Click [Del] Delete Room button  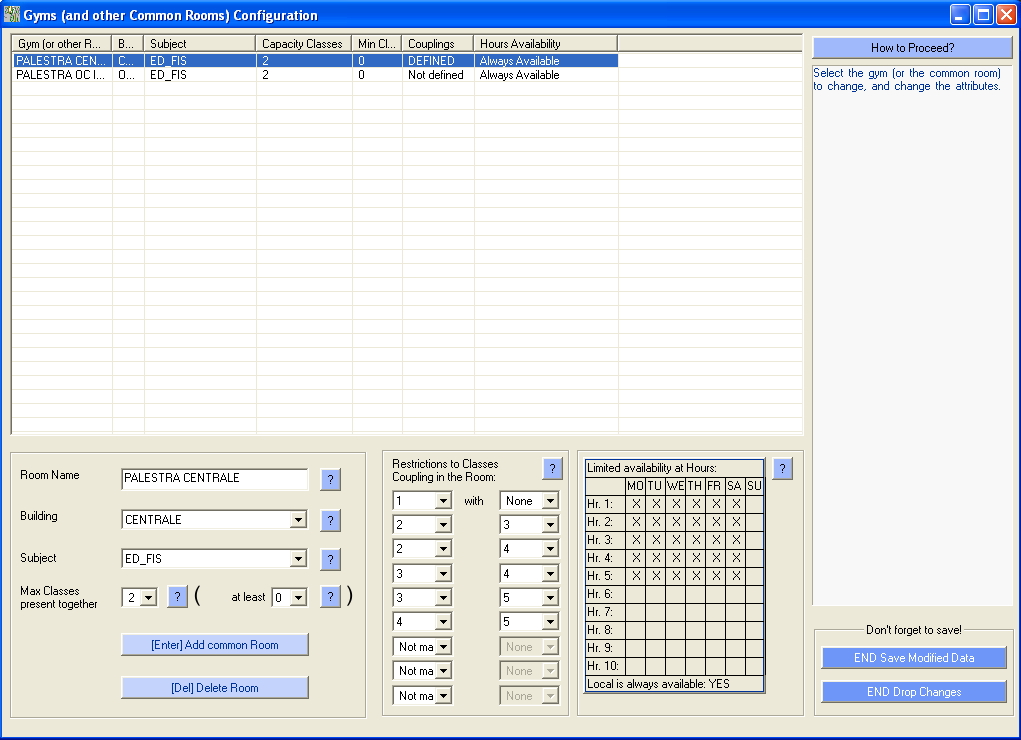coord(215,688)
